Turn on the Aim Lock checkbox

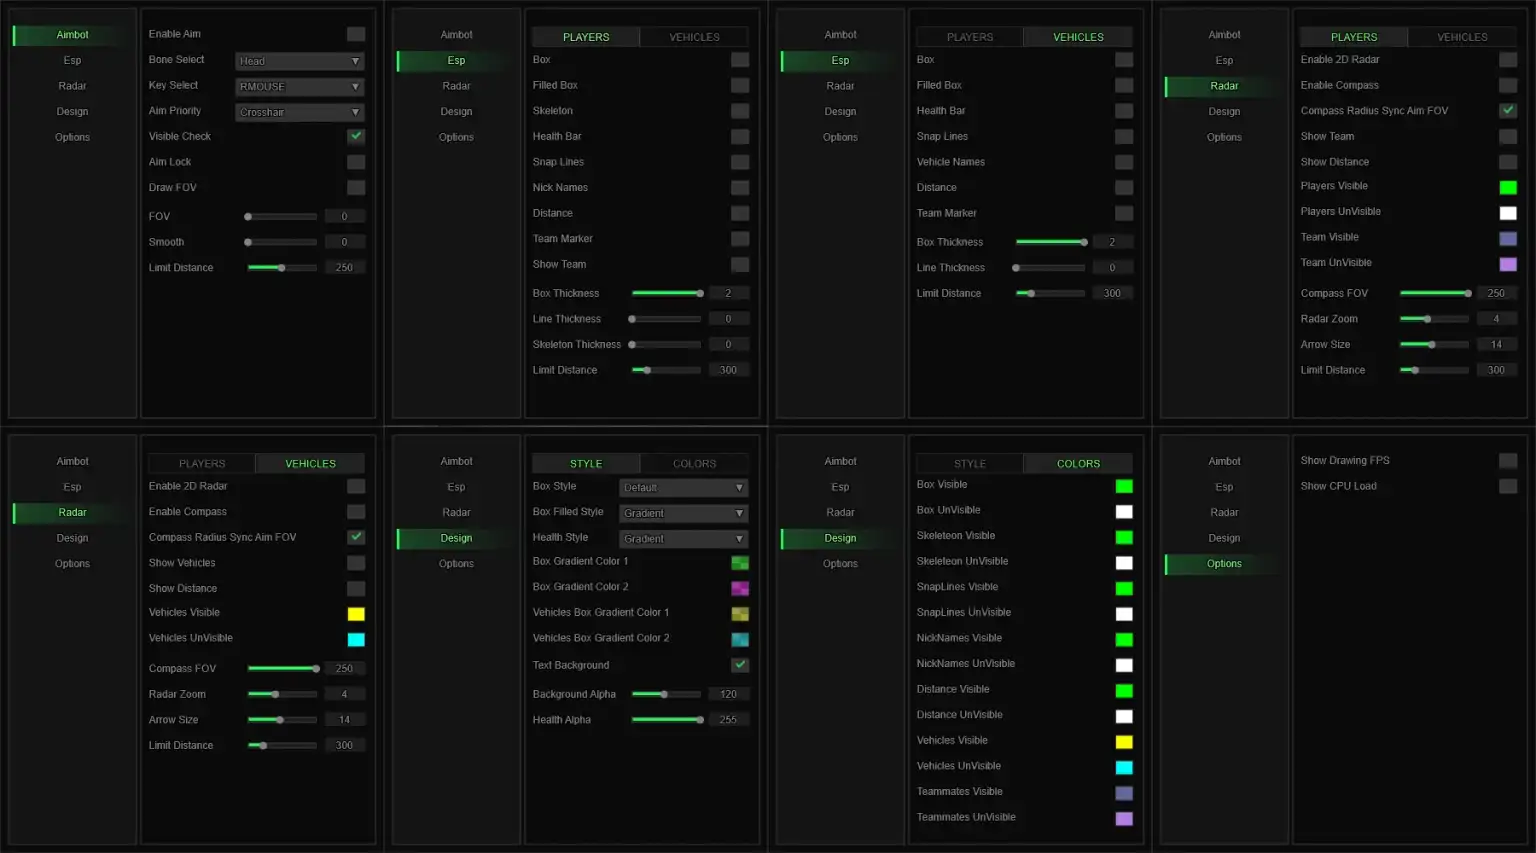point(355,162)
